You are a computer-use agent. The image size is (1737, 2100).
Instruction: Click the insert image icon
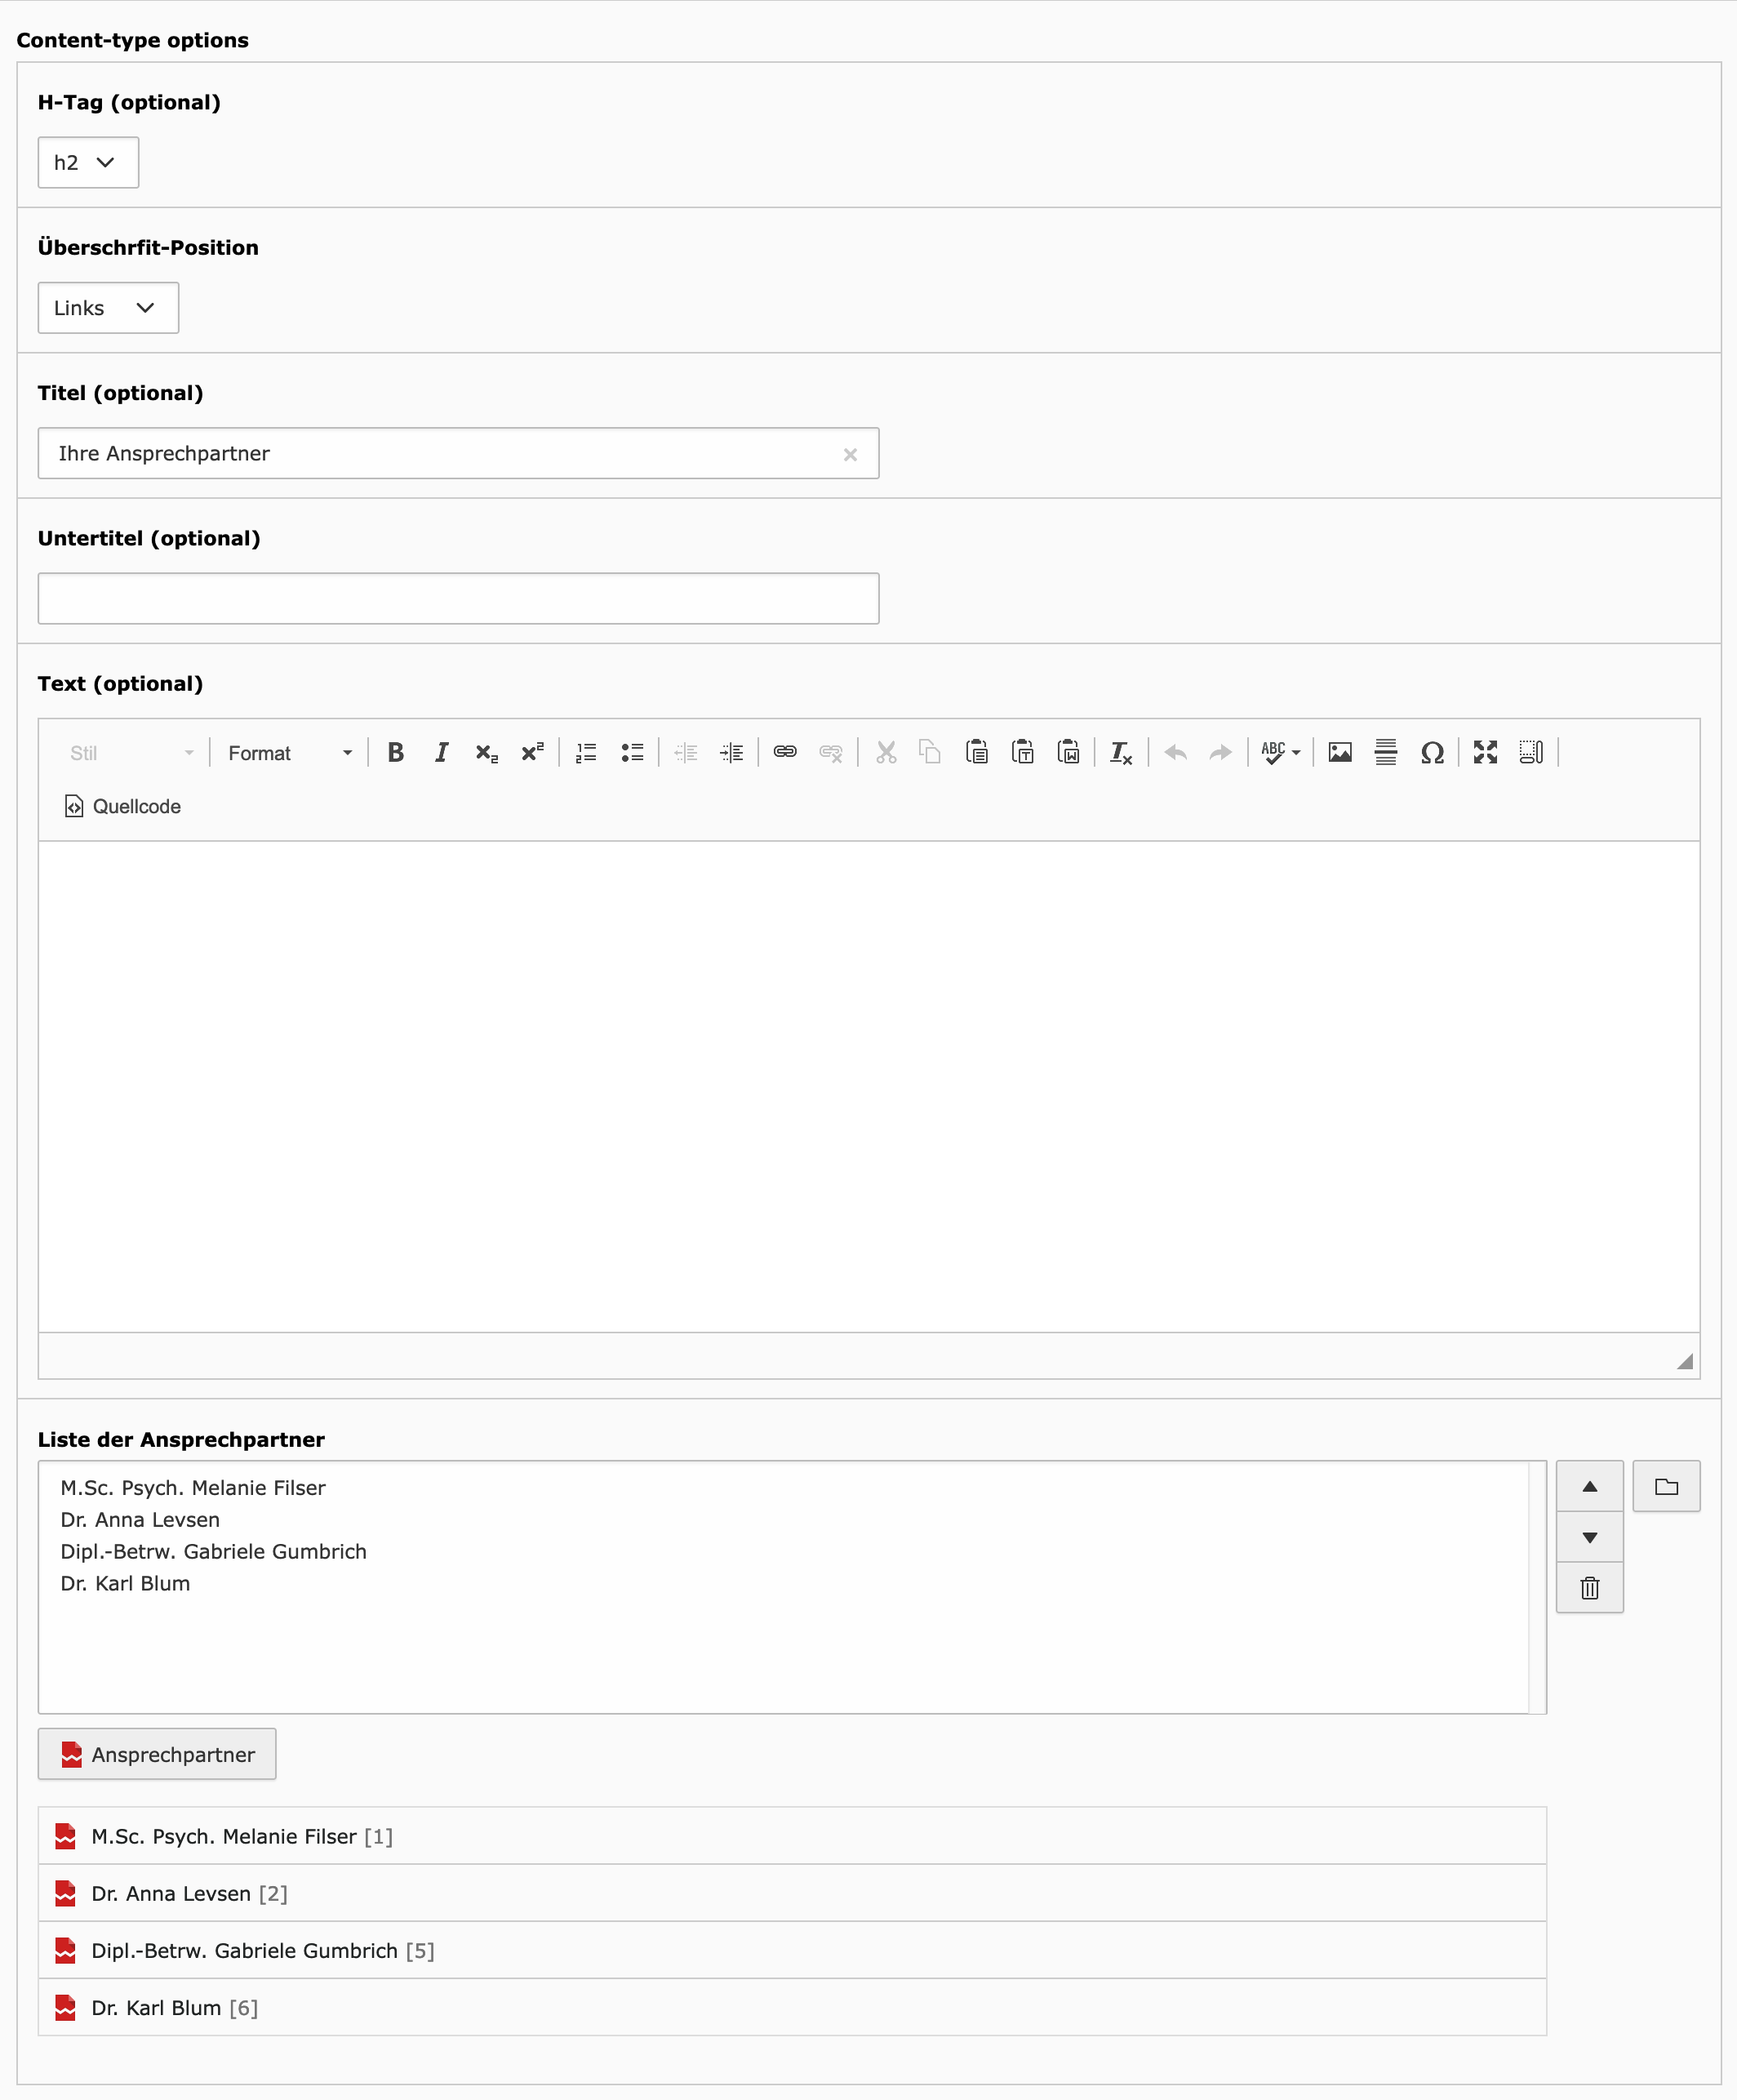(x=1340, y=752)
